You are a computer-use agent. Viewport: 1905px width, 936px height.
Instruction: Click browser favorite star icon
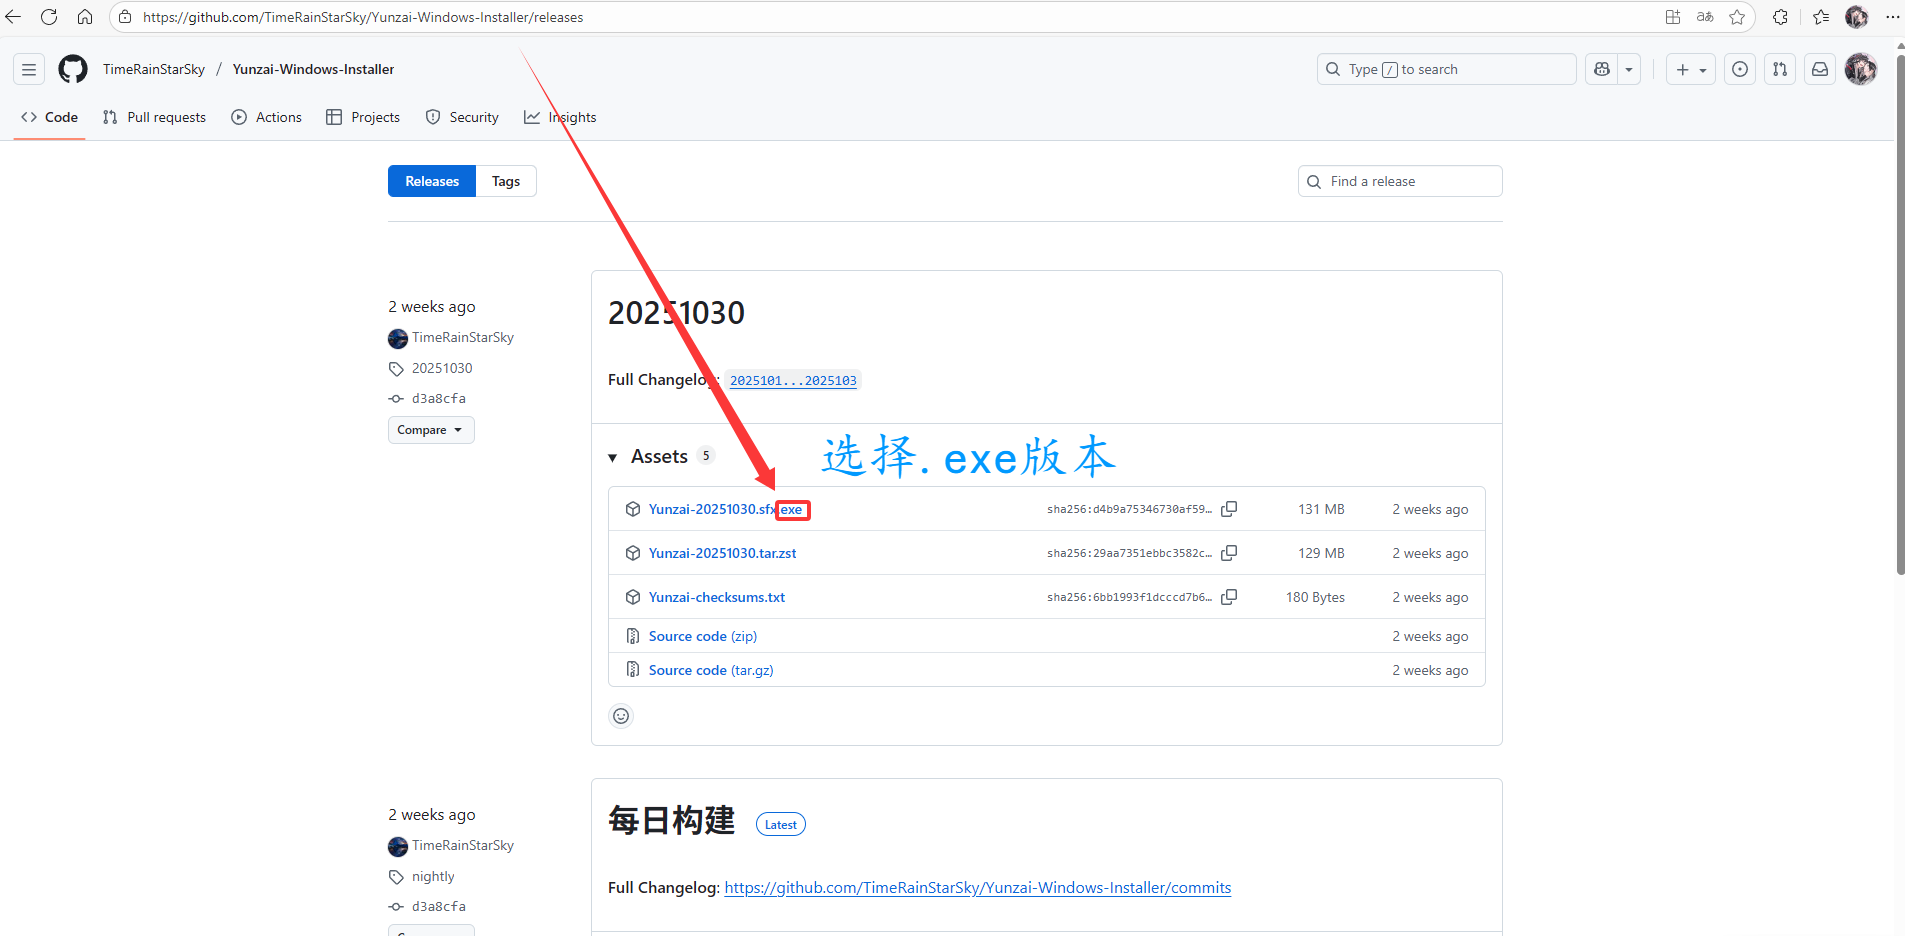tap(1737, 17)
